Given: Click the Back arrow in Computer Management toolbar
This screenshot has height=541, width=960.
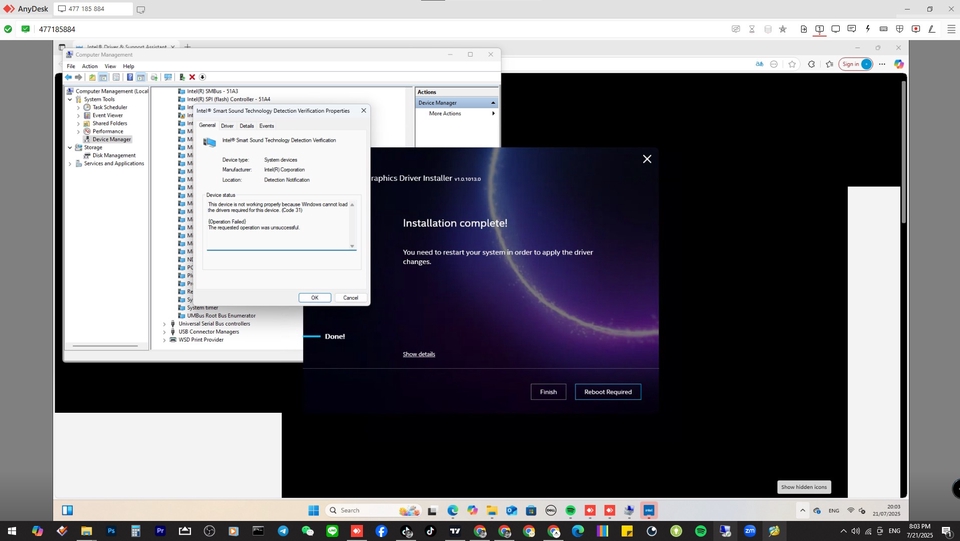Looking at the screenshot, I should 68,77.
